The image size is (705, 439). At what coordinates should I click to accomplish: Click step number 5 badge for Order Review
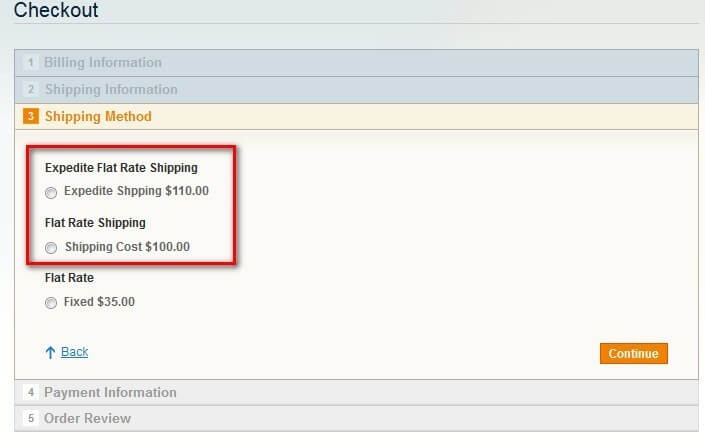click(31, 418)
